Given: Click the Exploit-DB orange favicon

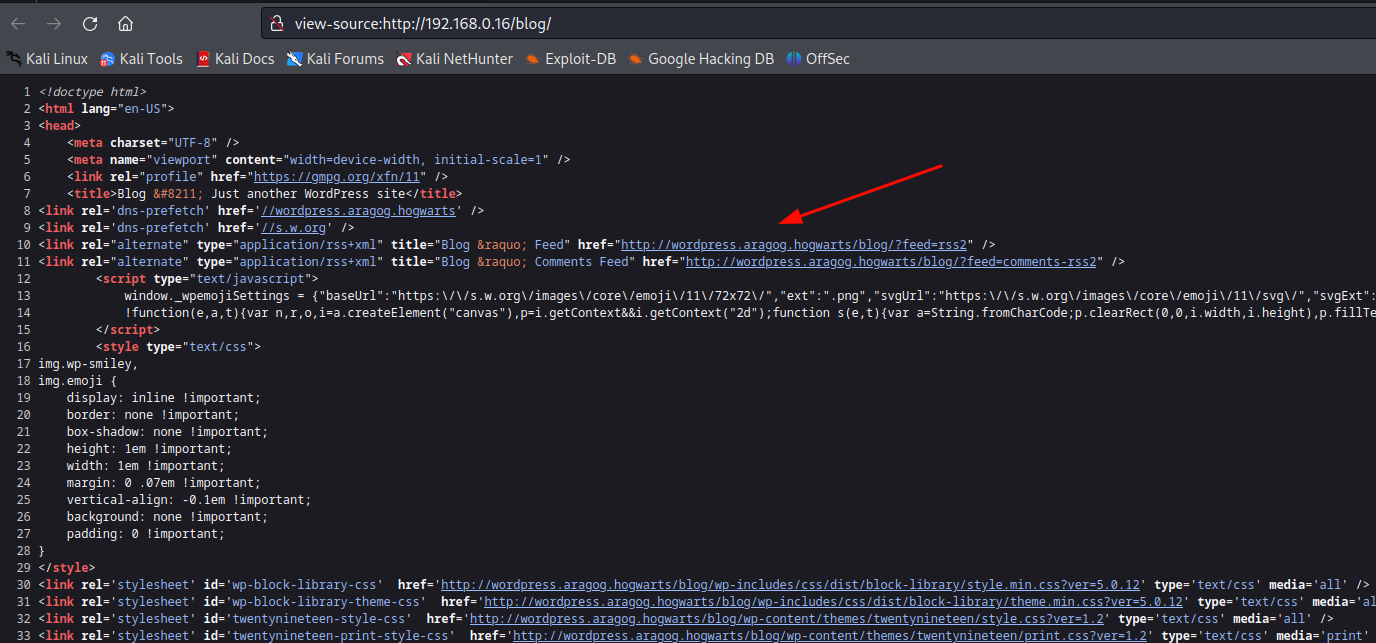Looking at the screenshot, I should tap(533, 59).
